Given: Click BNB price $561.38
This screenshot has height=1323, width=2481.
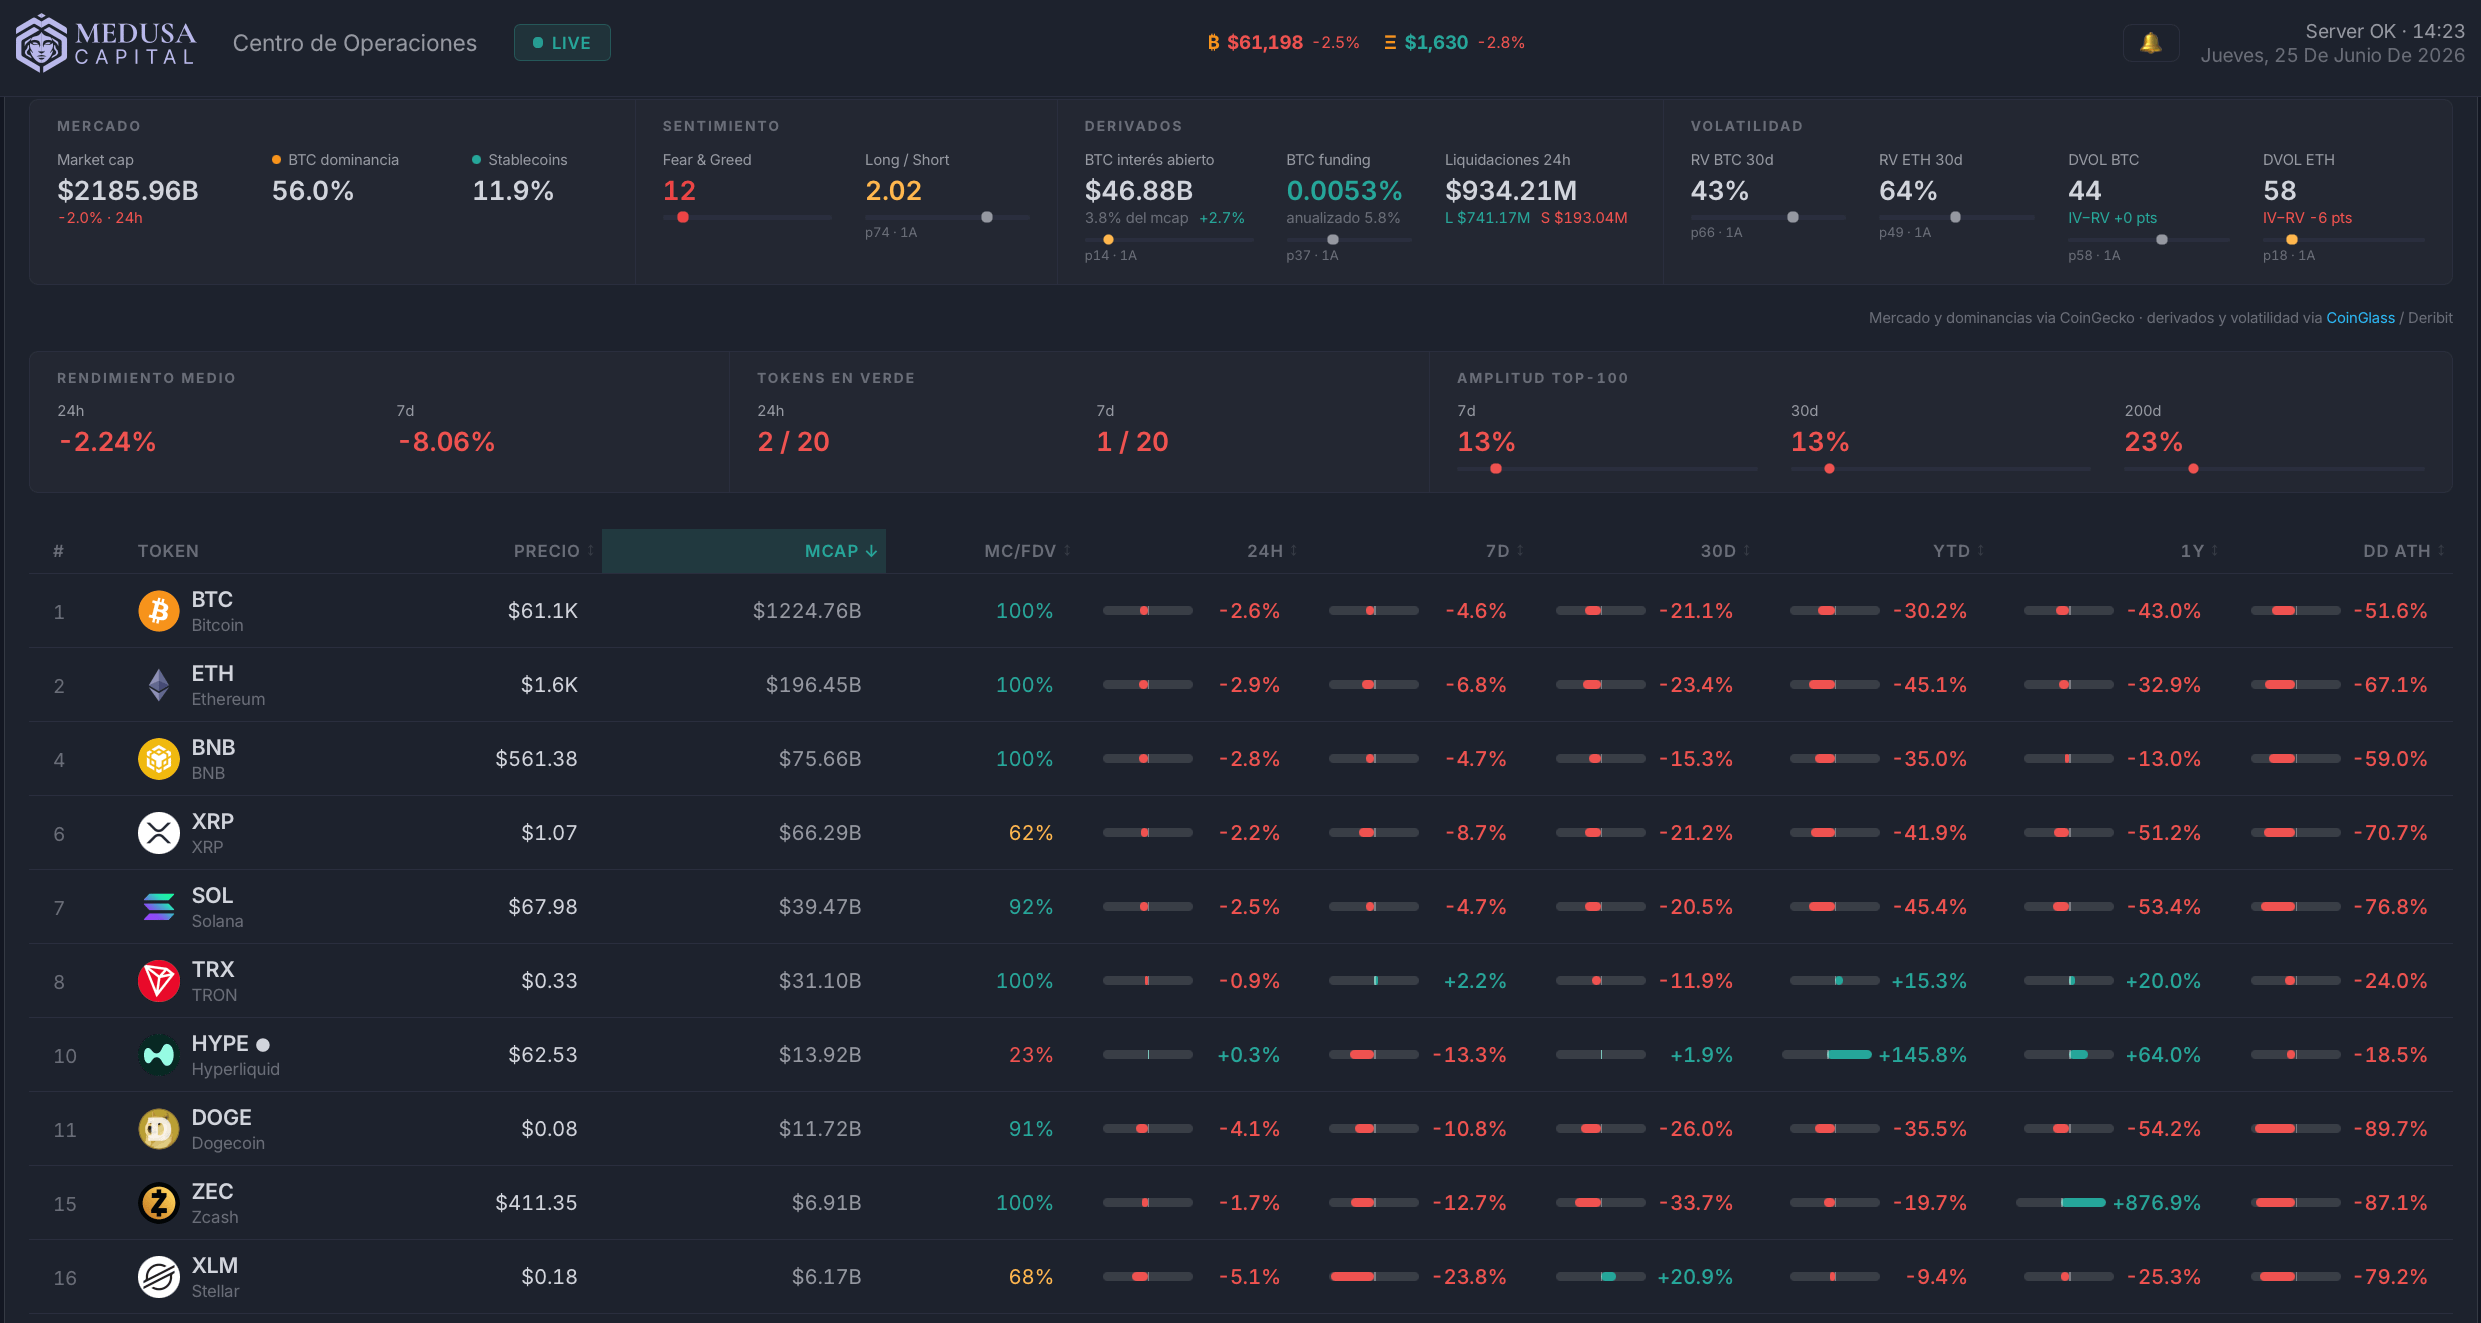Looking at the screenshot, I should click(537, 759).
